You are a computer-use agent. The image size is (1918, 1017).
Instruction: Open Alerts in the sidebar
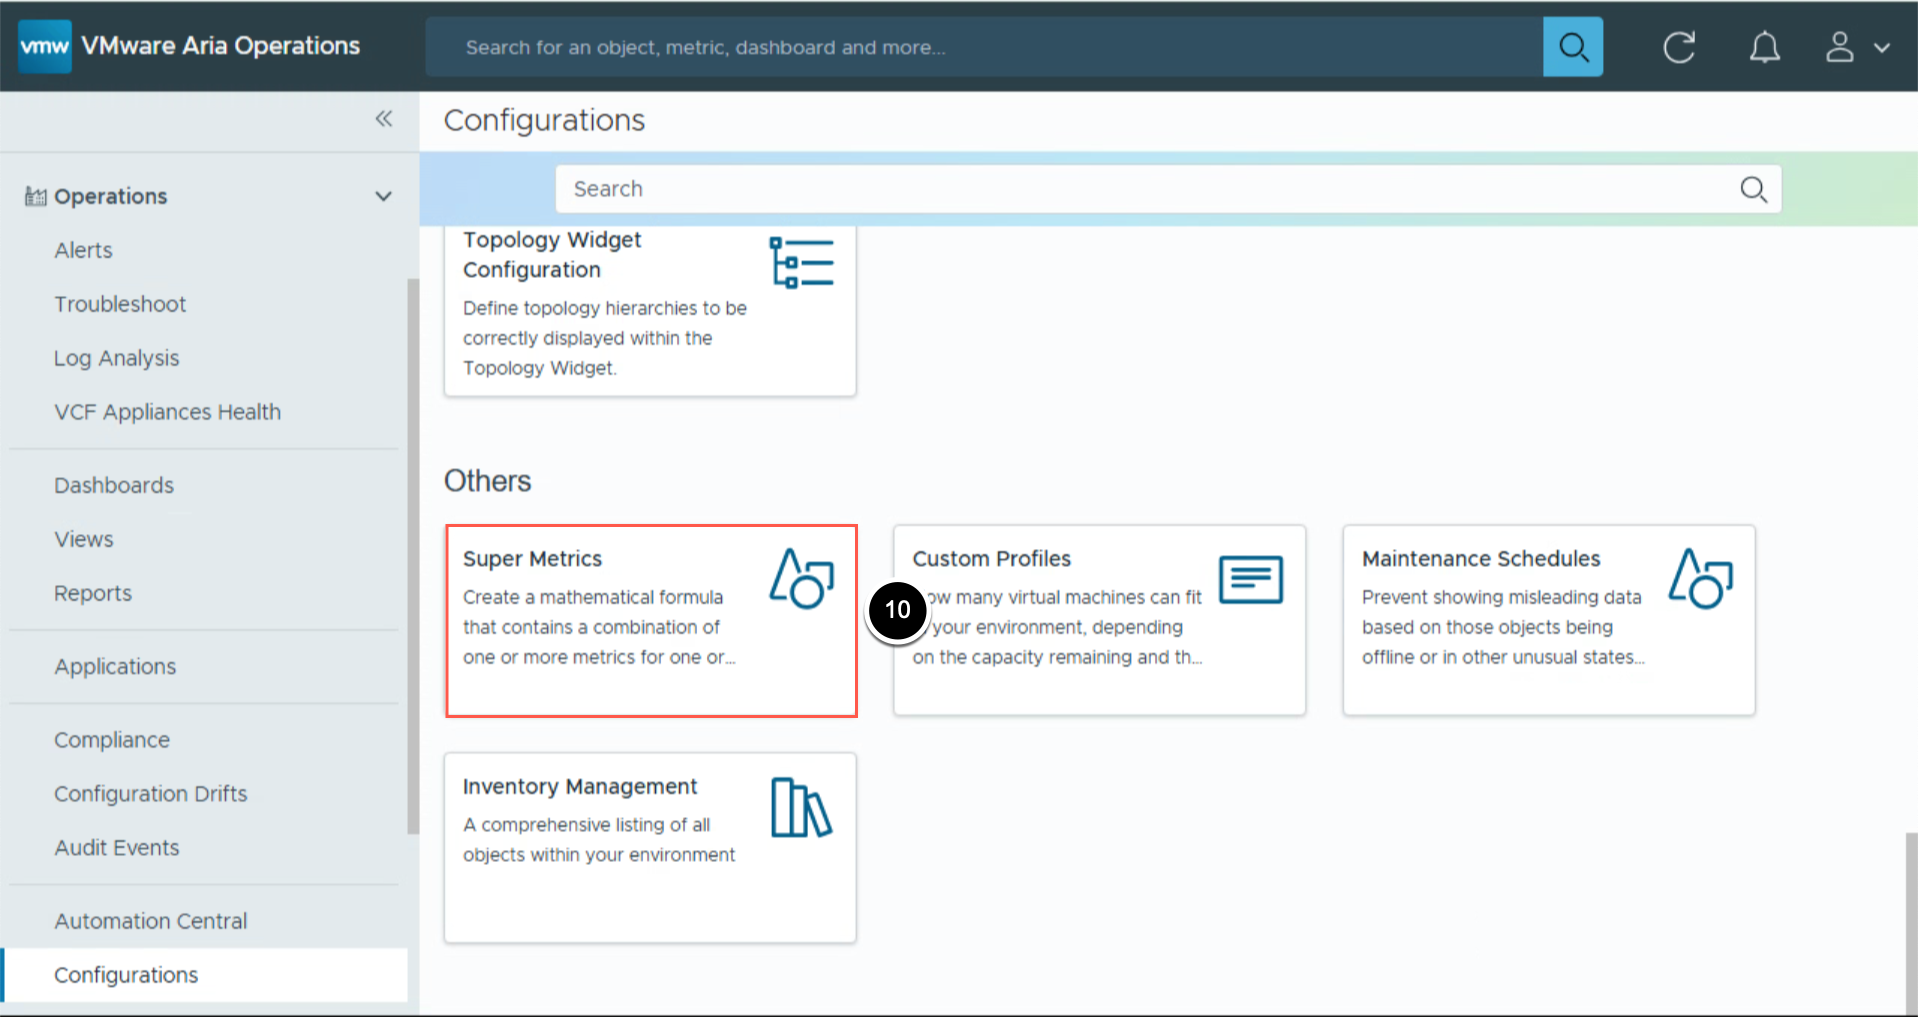(x=83, y=250)
